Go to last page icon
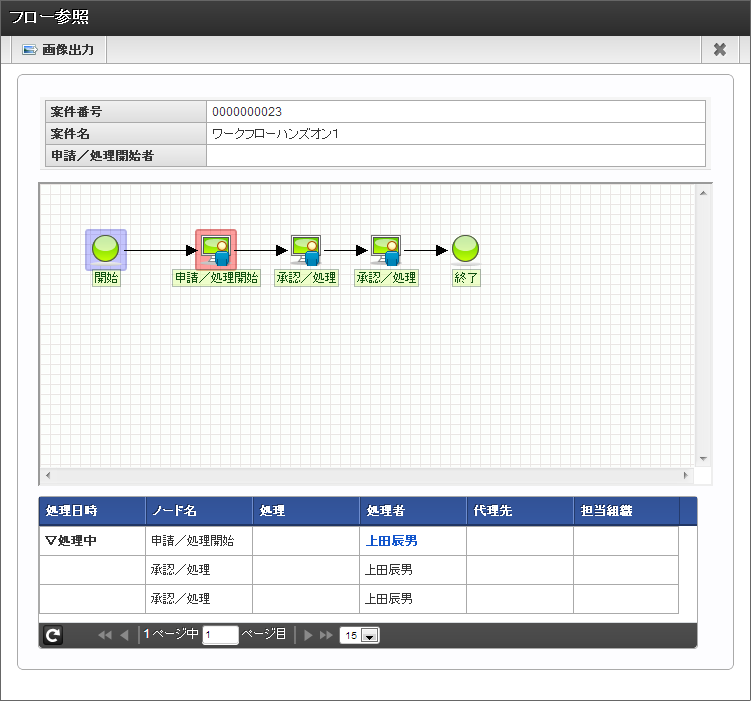The image size is (751, 701). [326, 635]
